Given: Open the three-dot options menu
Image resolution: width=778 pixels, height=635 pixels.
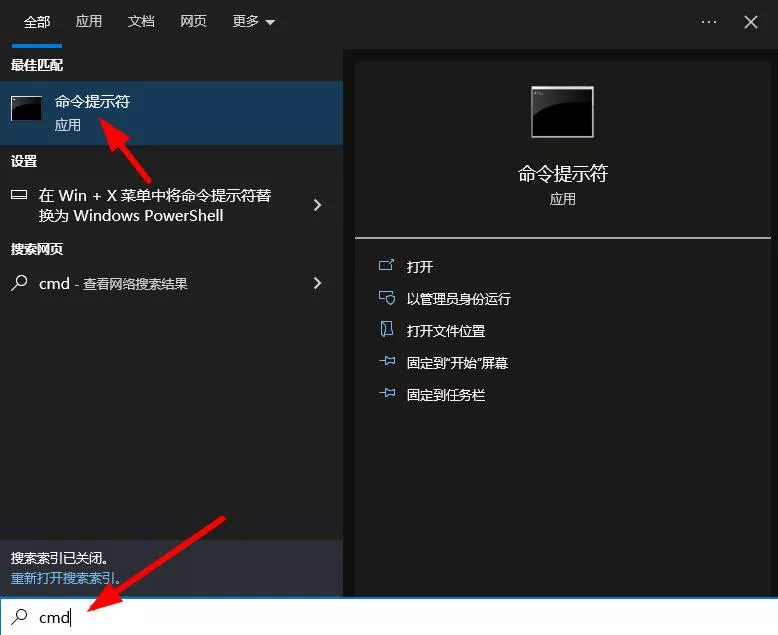Looking at the screenshot, I should (709, 22).
